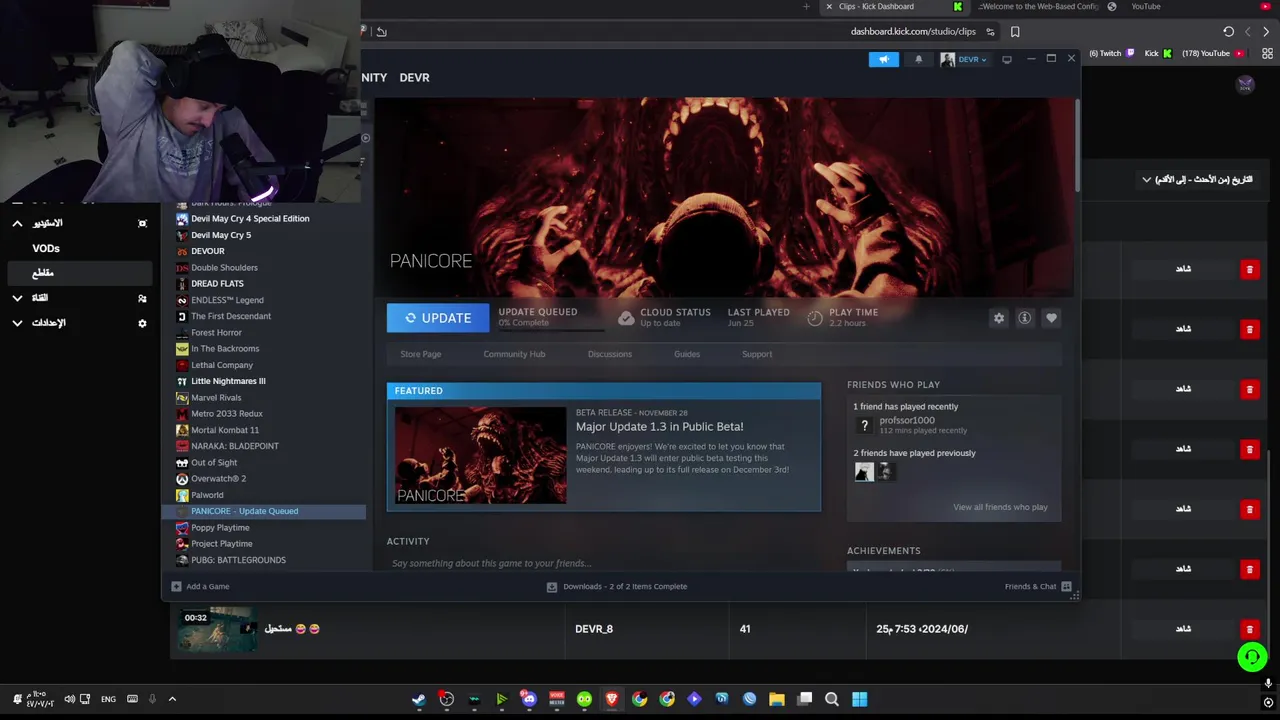Click Steam Big Picture mode monitor icon

coord(1007,59)
